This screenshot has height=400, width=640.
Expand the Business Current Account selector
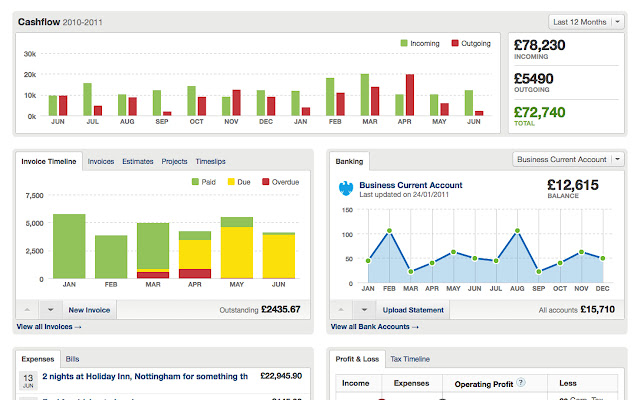click(567, 159)
